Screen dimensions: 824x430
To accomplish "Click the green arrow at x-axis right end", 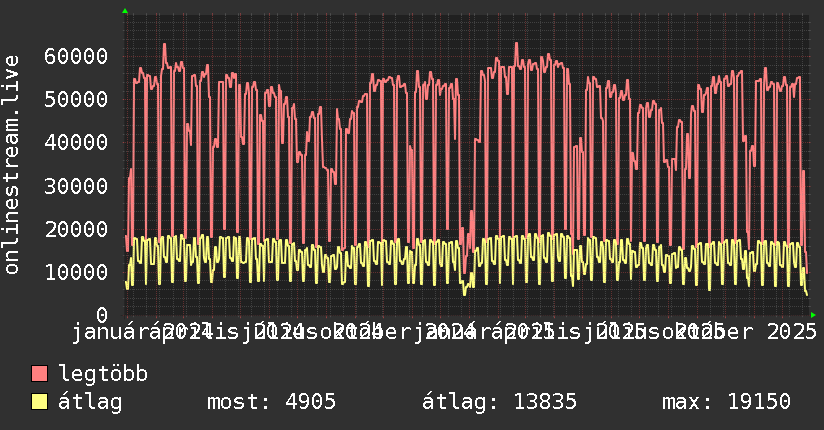I will [813, 315].
